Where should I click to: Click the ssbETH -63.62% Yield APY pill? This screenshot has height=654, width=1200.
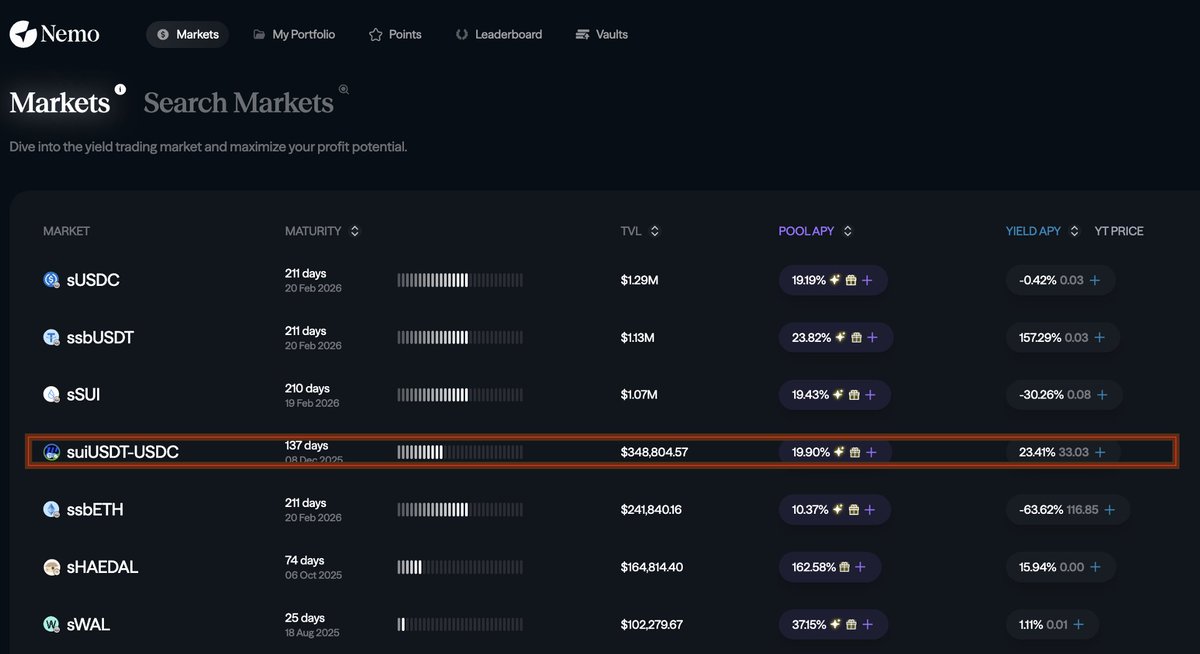pyautogui.click(x=1068, y=510)
